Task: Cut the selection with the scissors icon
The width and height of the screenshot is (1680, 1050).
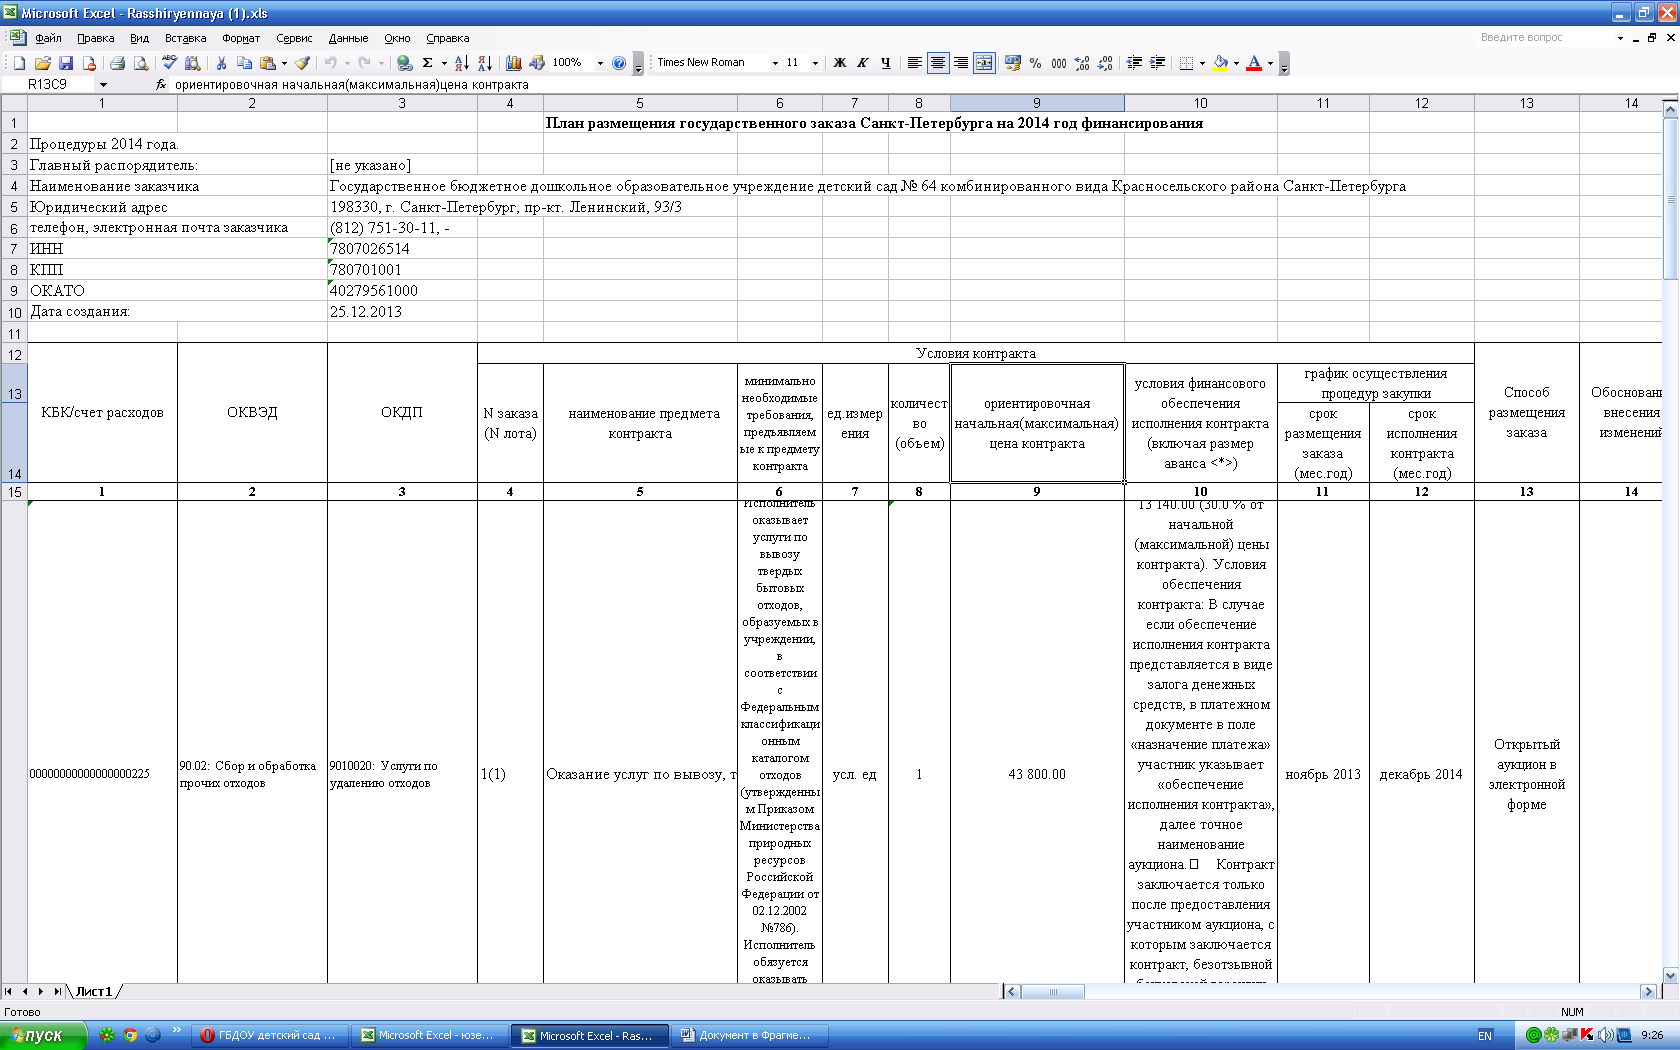Action: pos(221,63)
